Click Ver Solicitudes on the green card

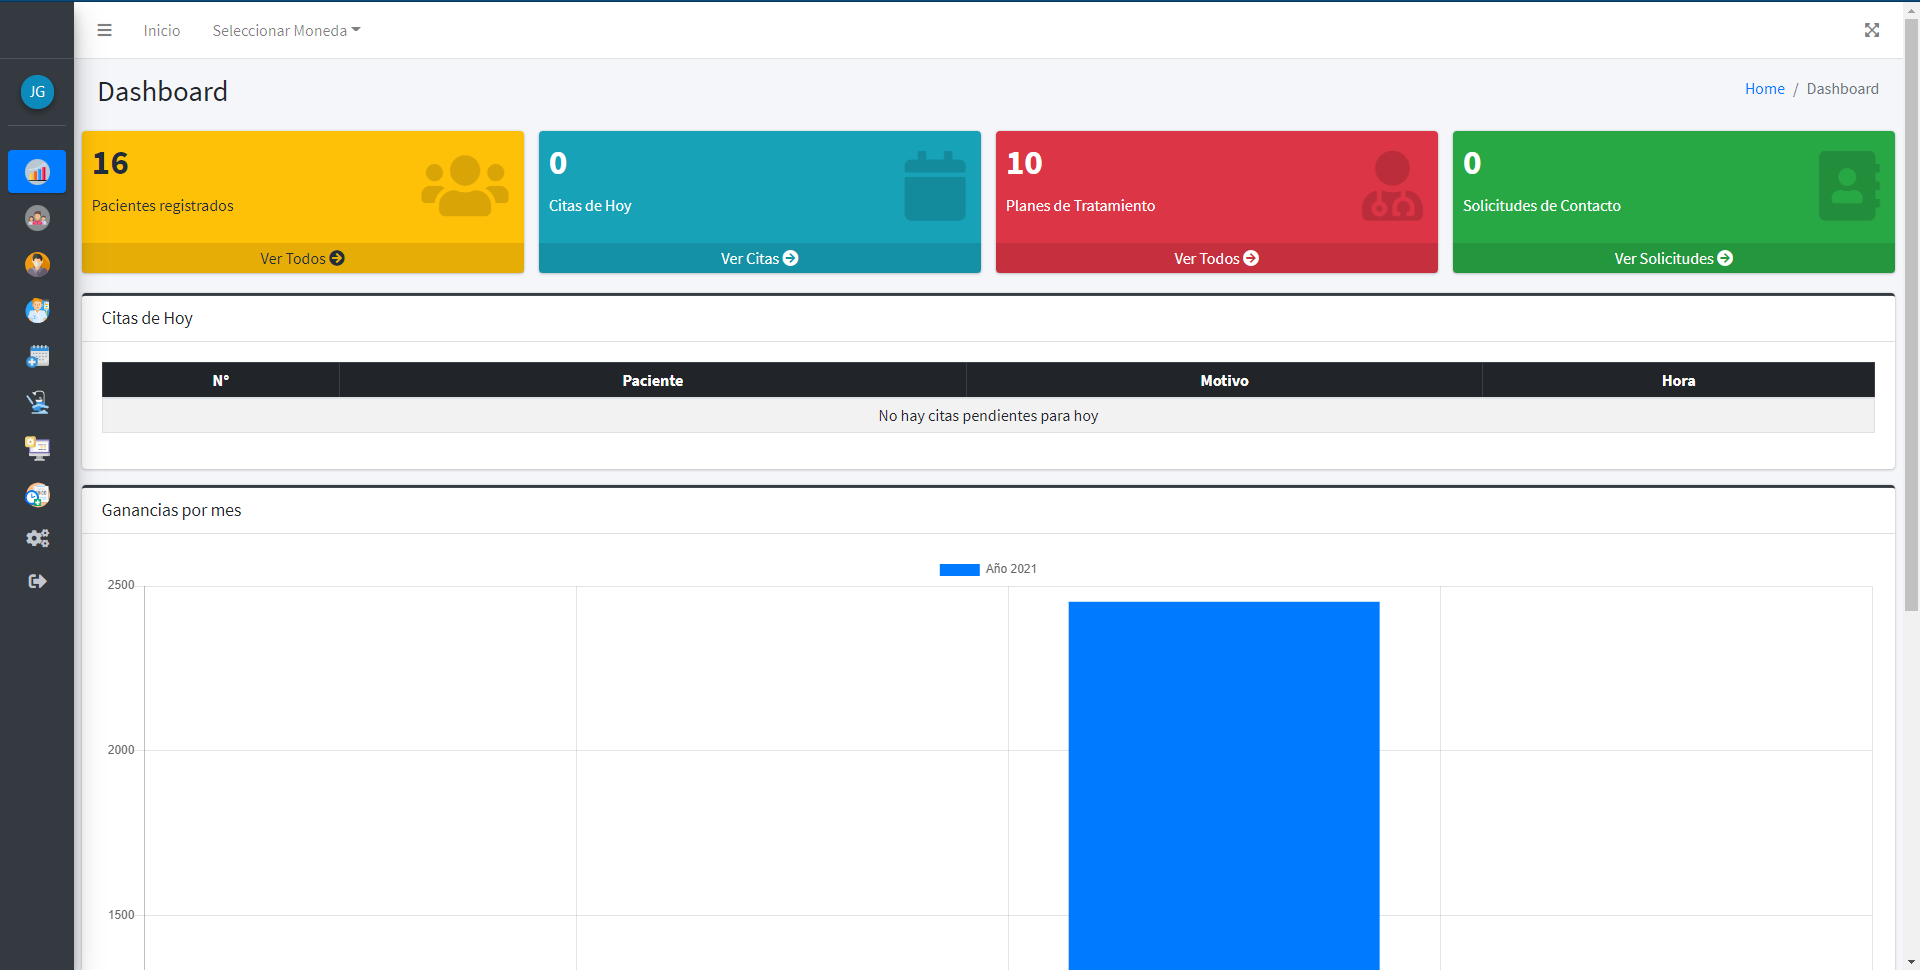coord(1673,258)
